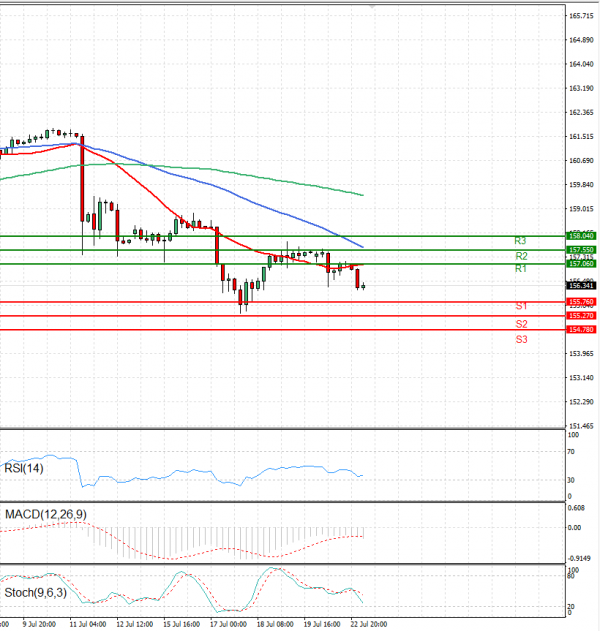Screen dimensions: 600x631
Task: Click the RSI 30 level label
Action: pyautogui.click(x=571, y=480)
